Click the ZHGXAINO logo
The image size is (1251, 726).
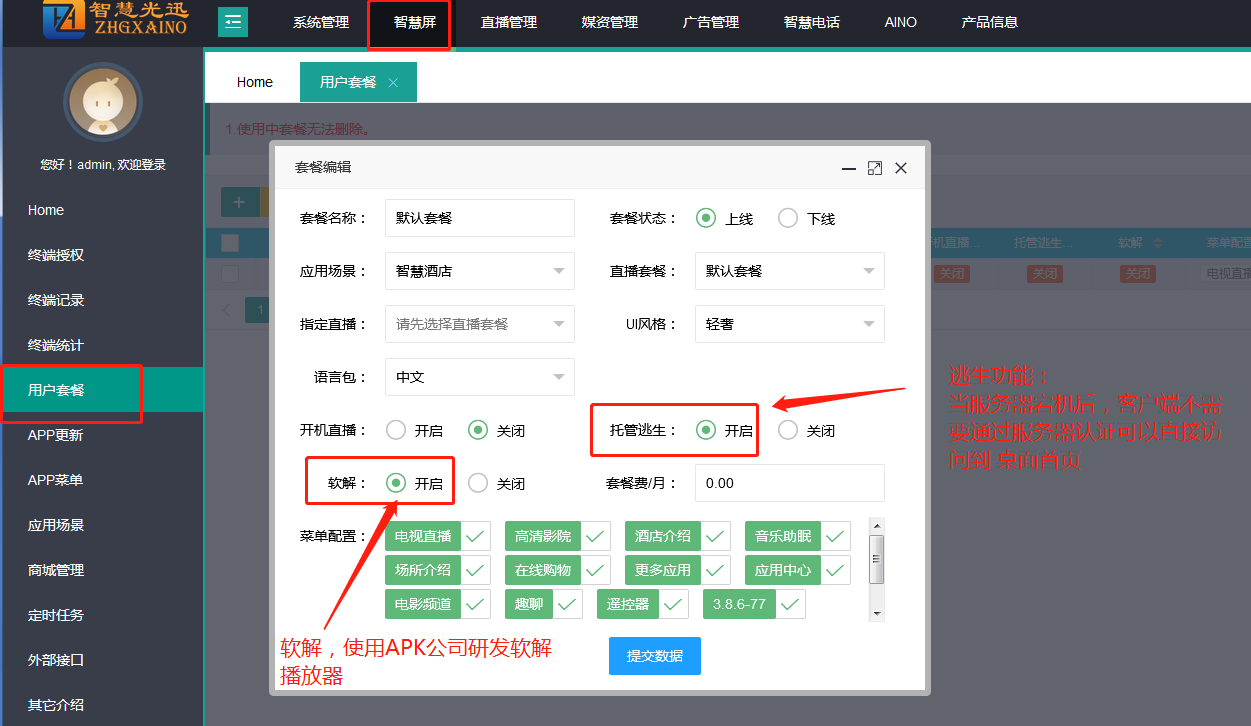pyautogui.click(x=115, y=20)
